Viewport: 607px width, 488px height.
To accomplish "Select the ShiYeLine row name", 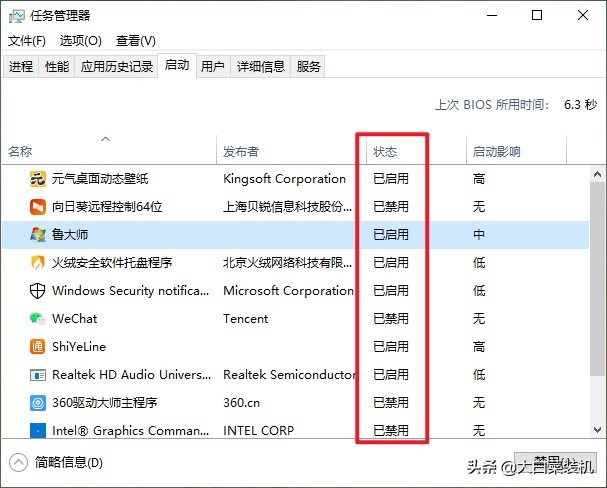I will [x=79, y=346].
